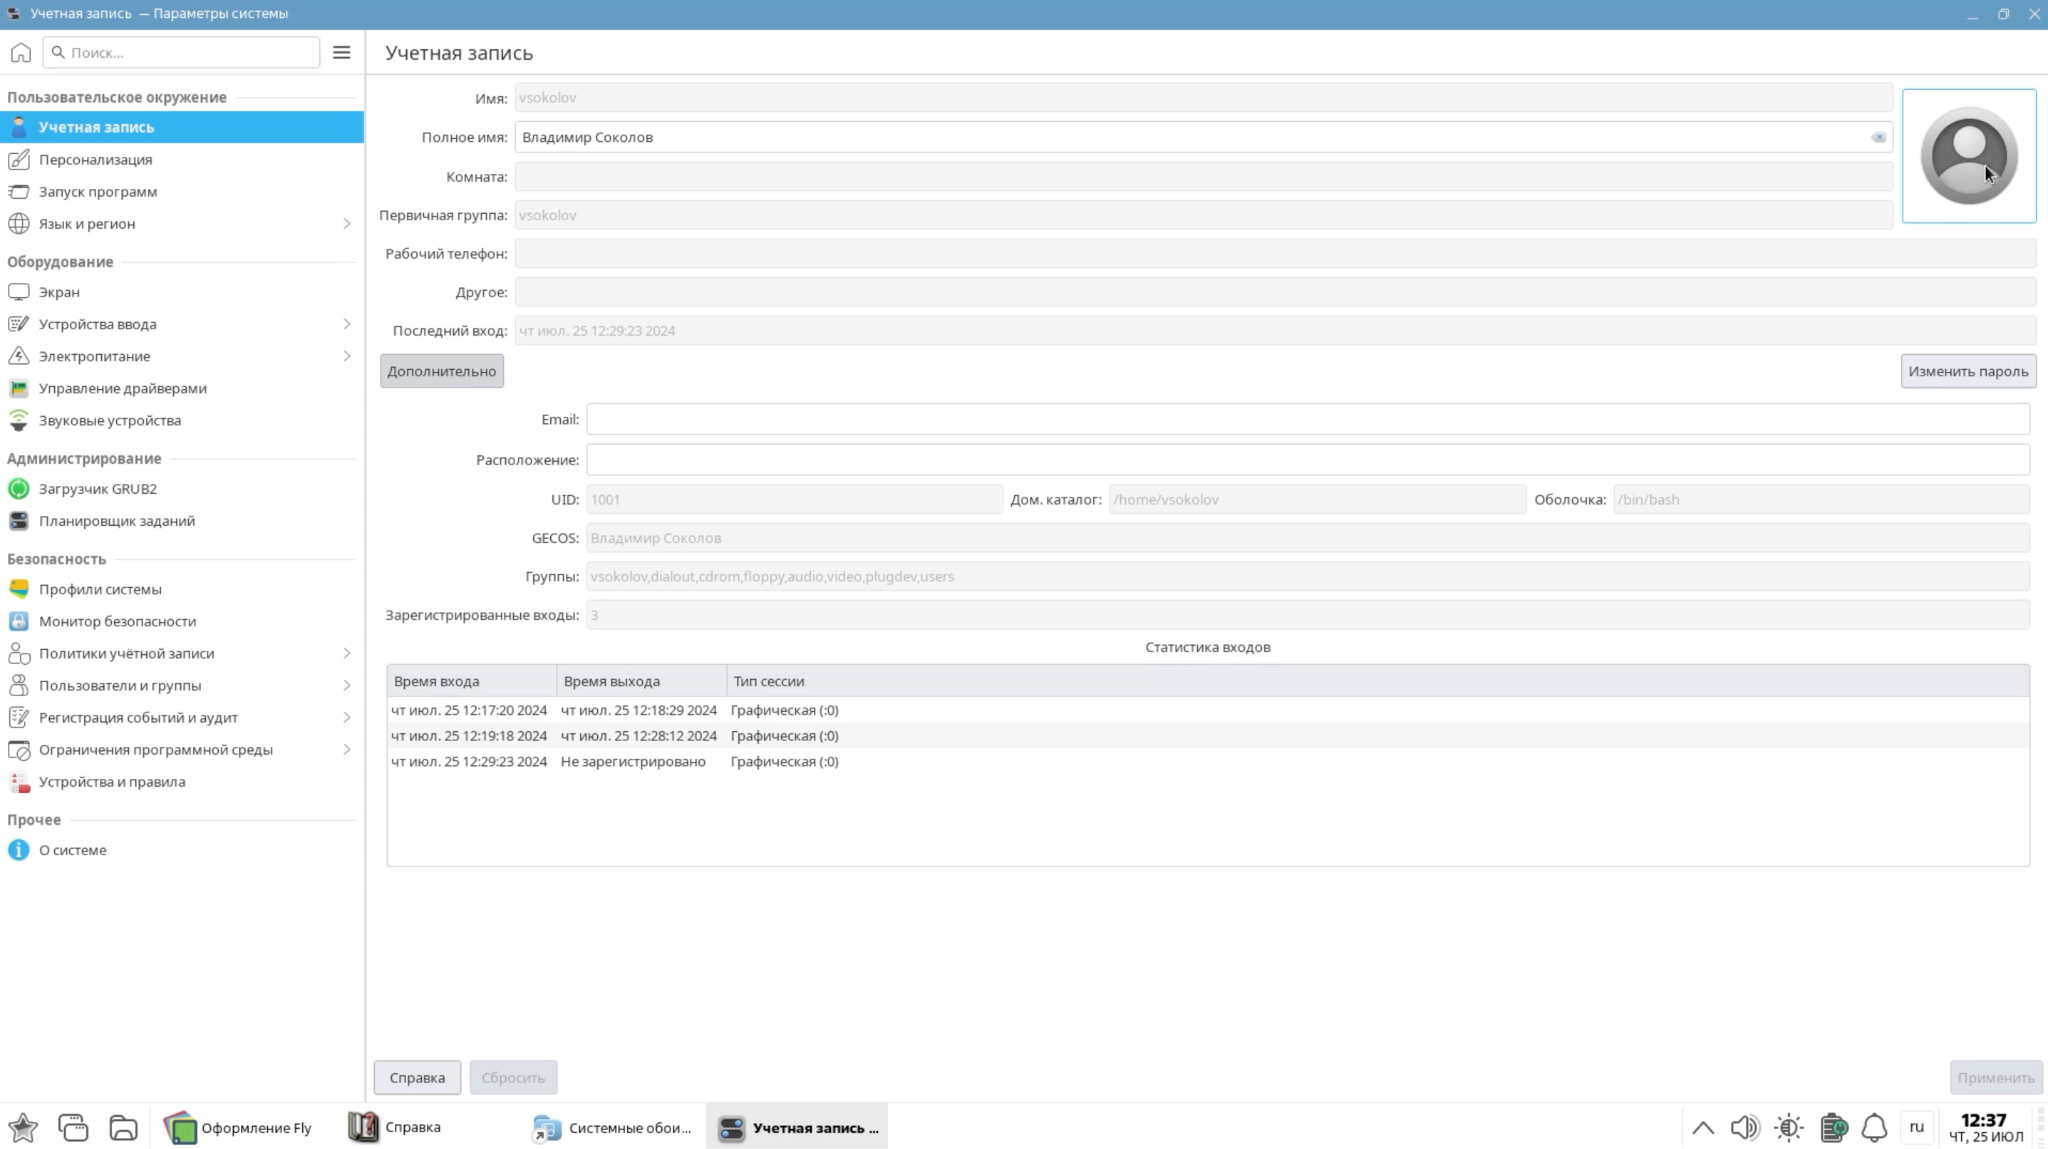Open GRUB2 bootloader settings

[x=97, y=489]
